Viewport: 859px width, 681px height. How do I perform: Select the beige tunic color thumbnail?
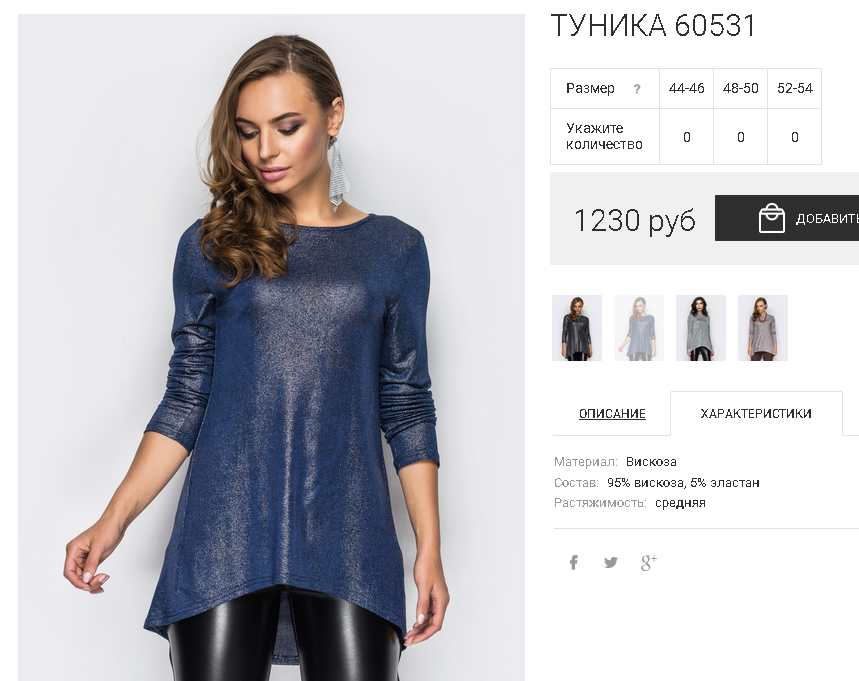[x=763, y=328]
